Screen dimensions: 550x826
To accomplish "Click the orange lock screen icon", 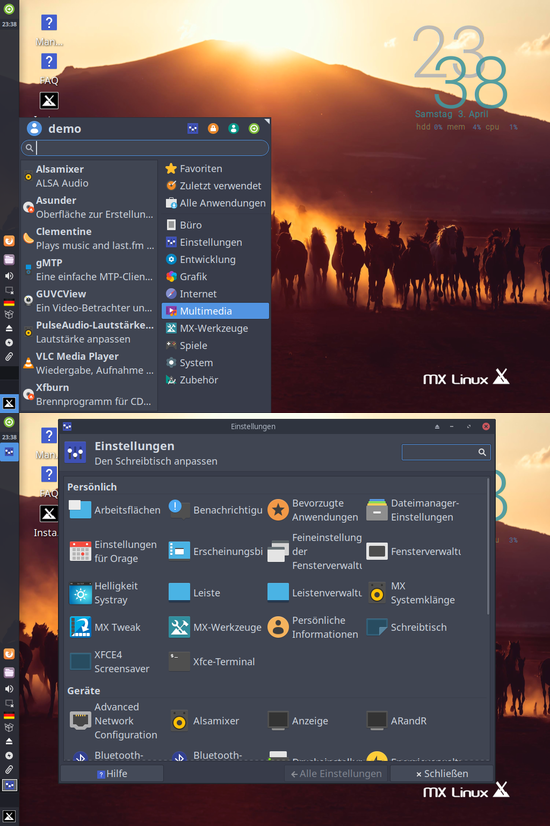I will 213,129.
